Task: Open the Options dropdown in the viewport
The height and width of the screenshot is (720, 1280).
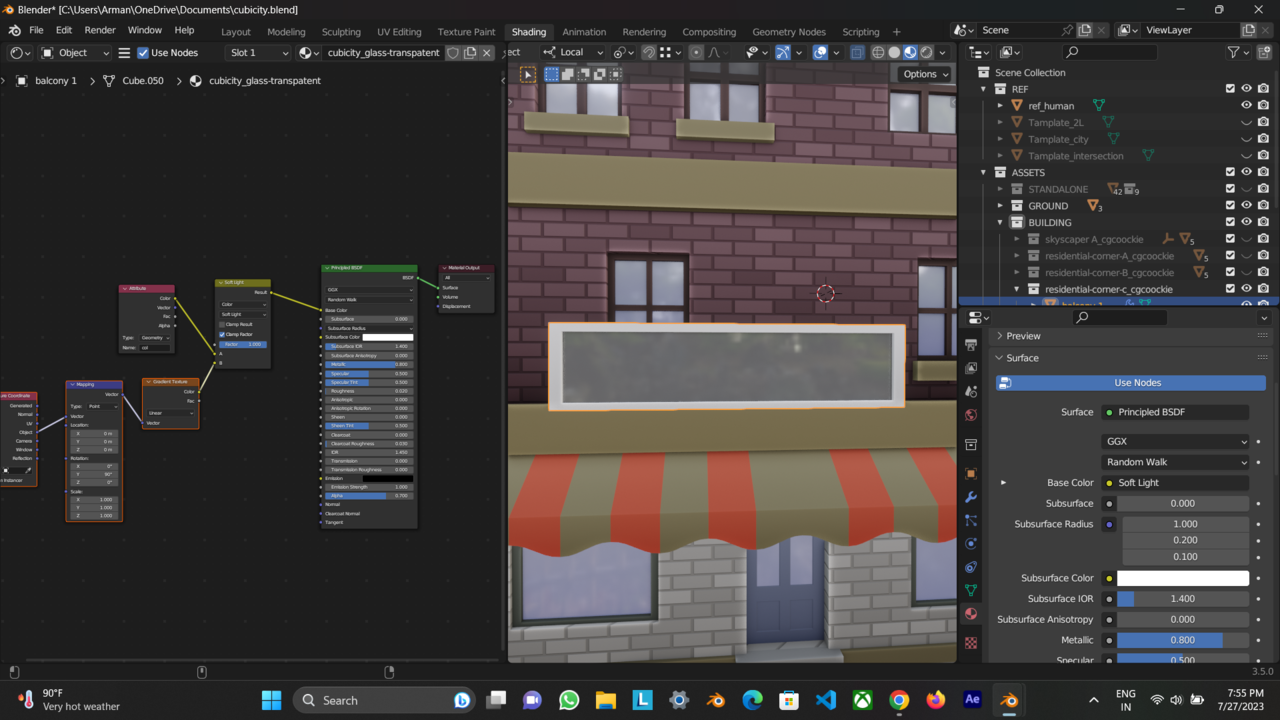Action: click(923, 73)
